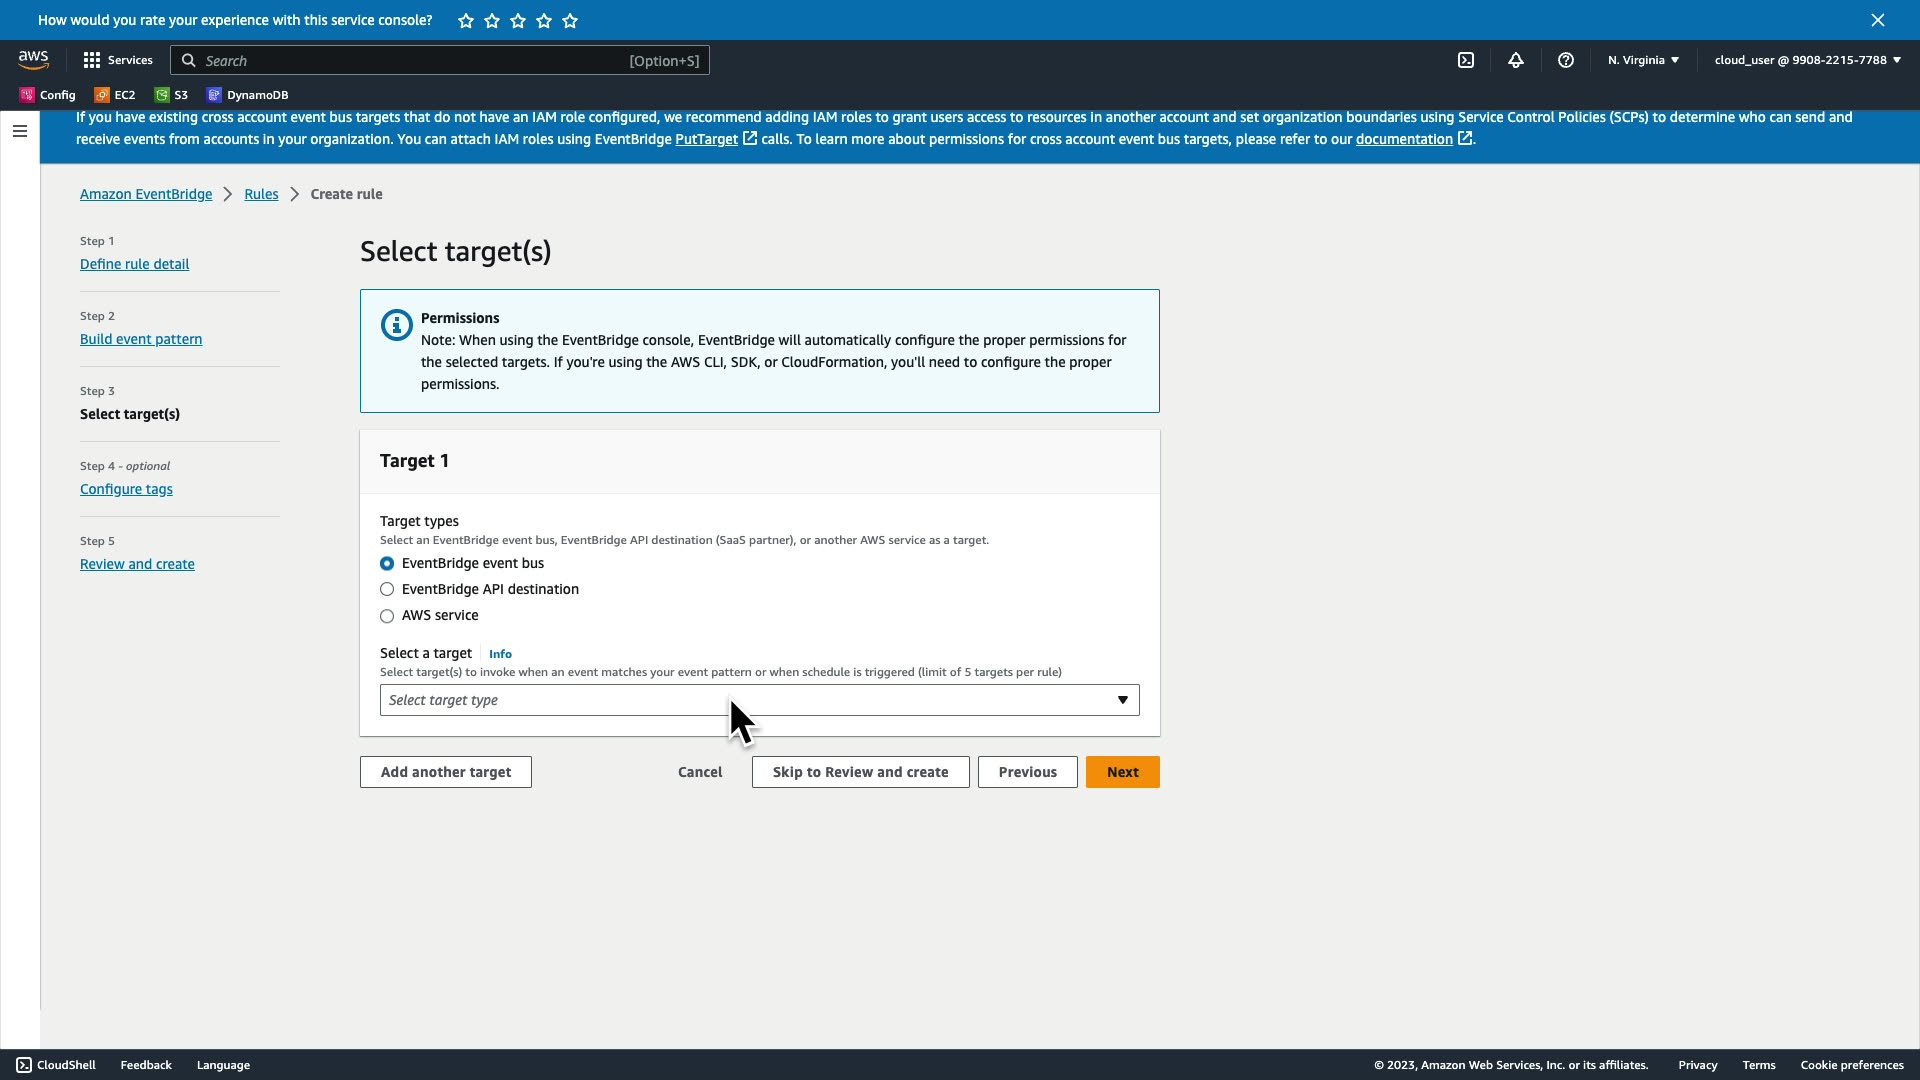Viewport: 1920px width, 1080px height.
Task: Select EventBridge API destination radio option
Action: (x=387, y=590)
